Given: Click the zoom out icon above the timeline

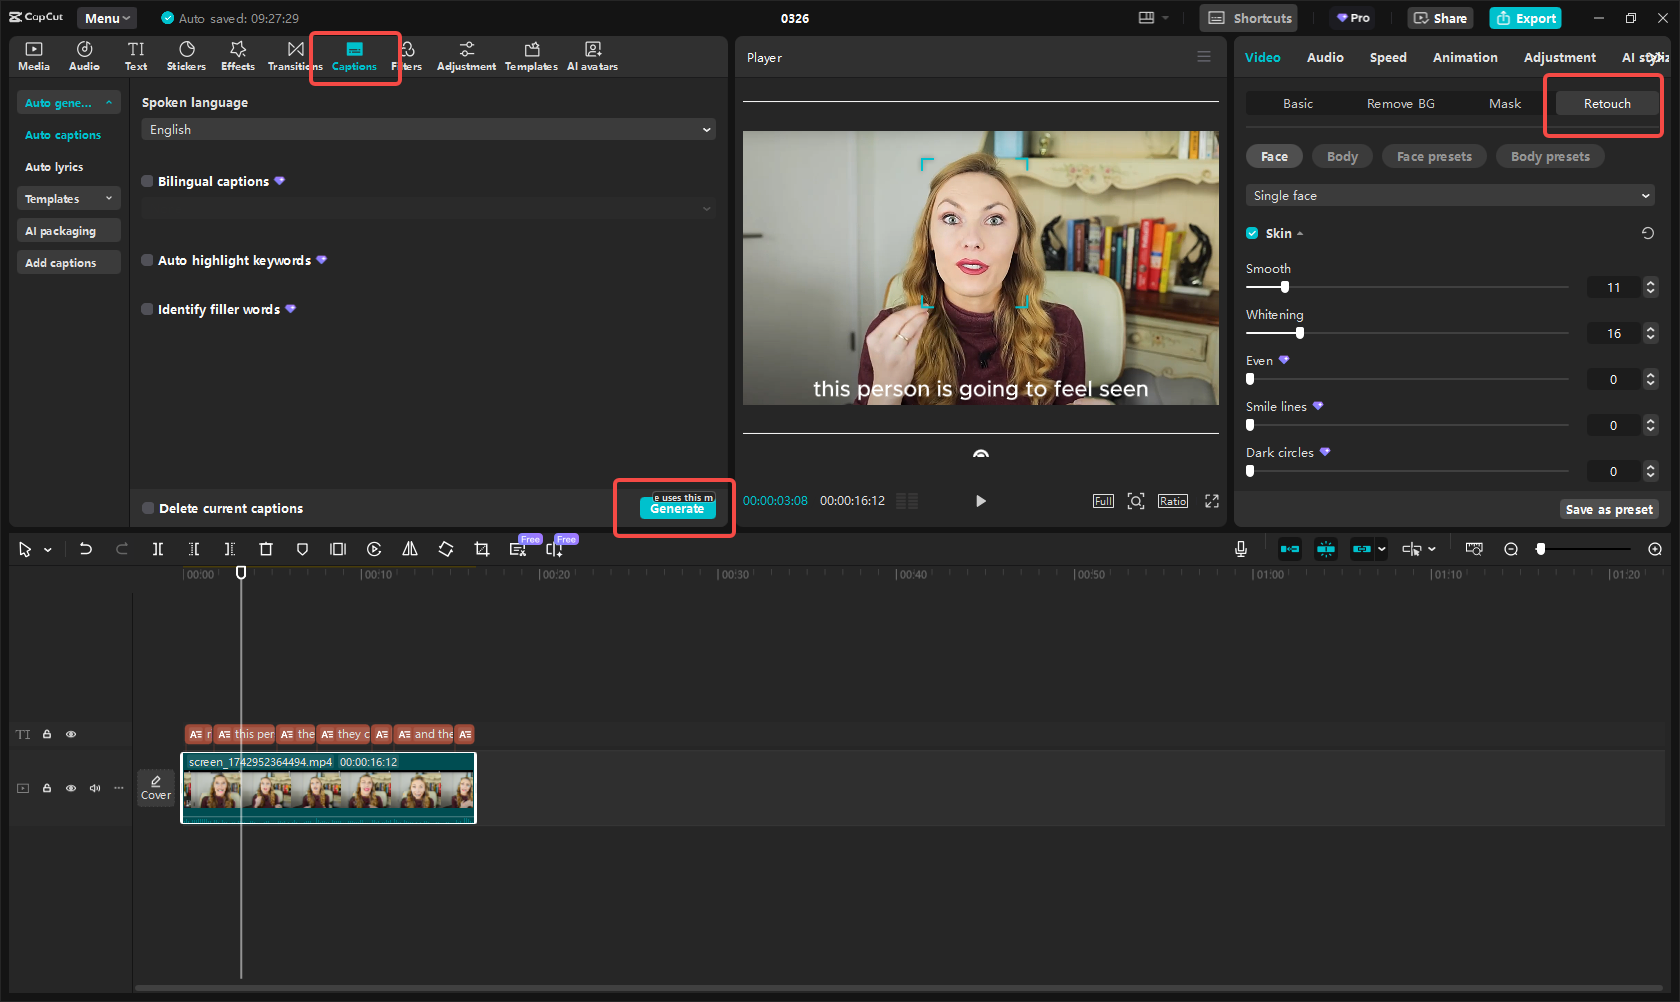Looking at the screenshot, I should click(1510, 548).
